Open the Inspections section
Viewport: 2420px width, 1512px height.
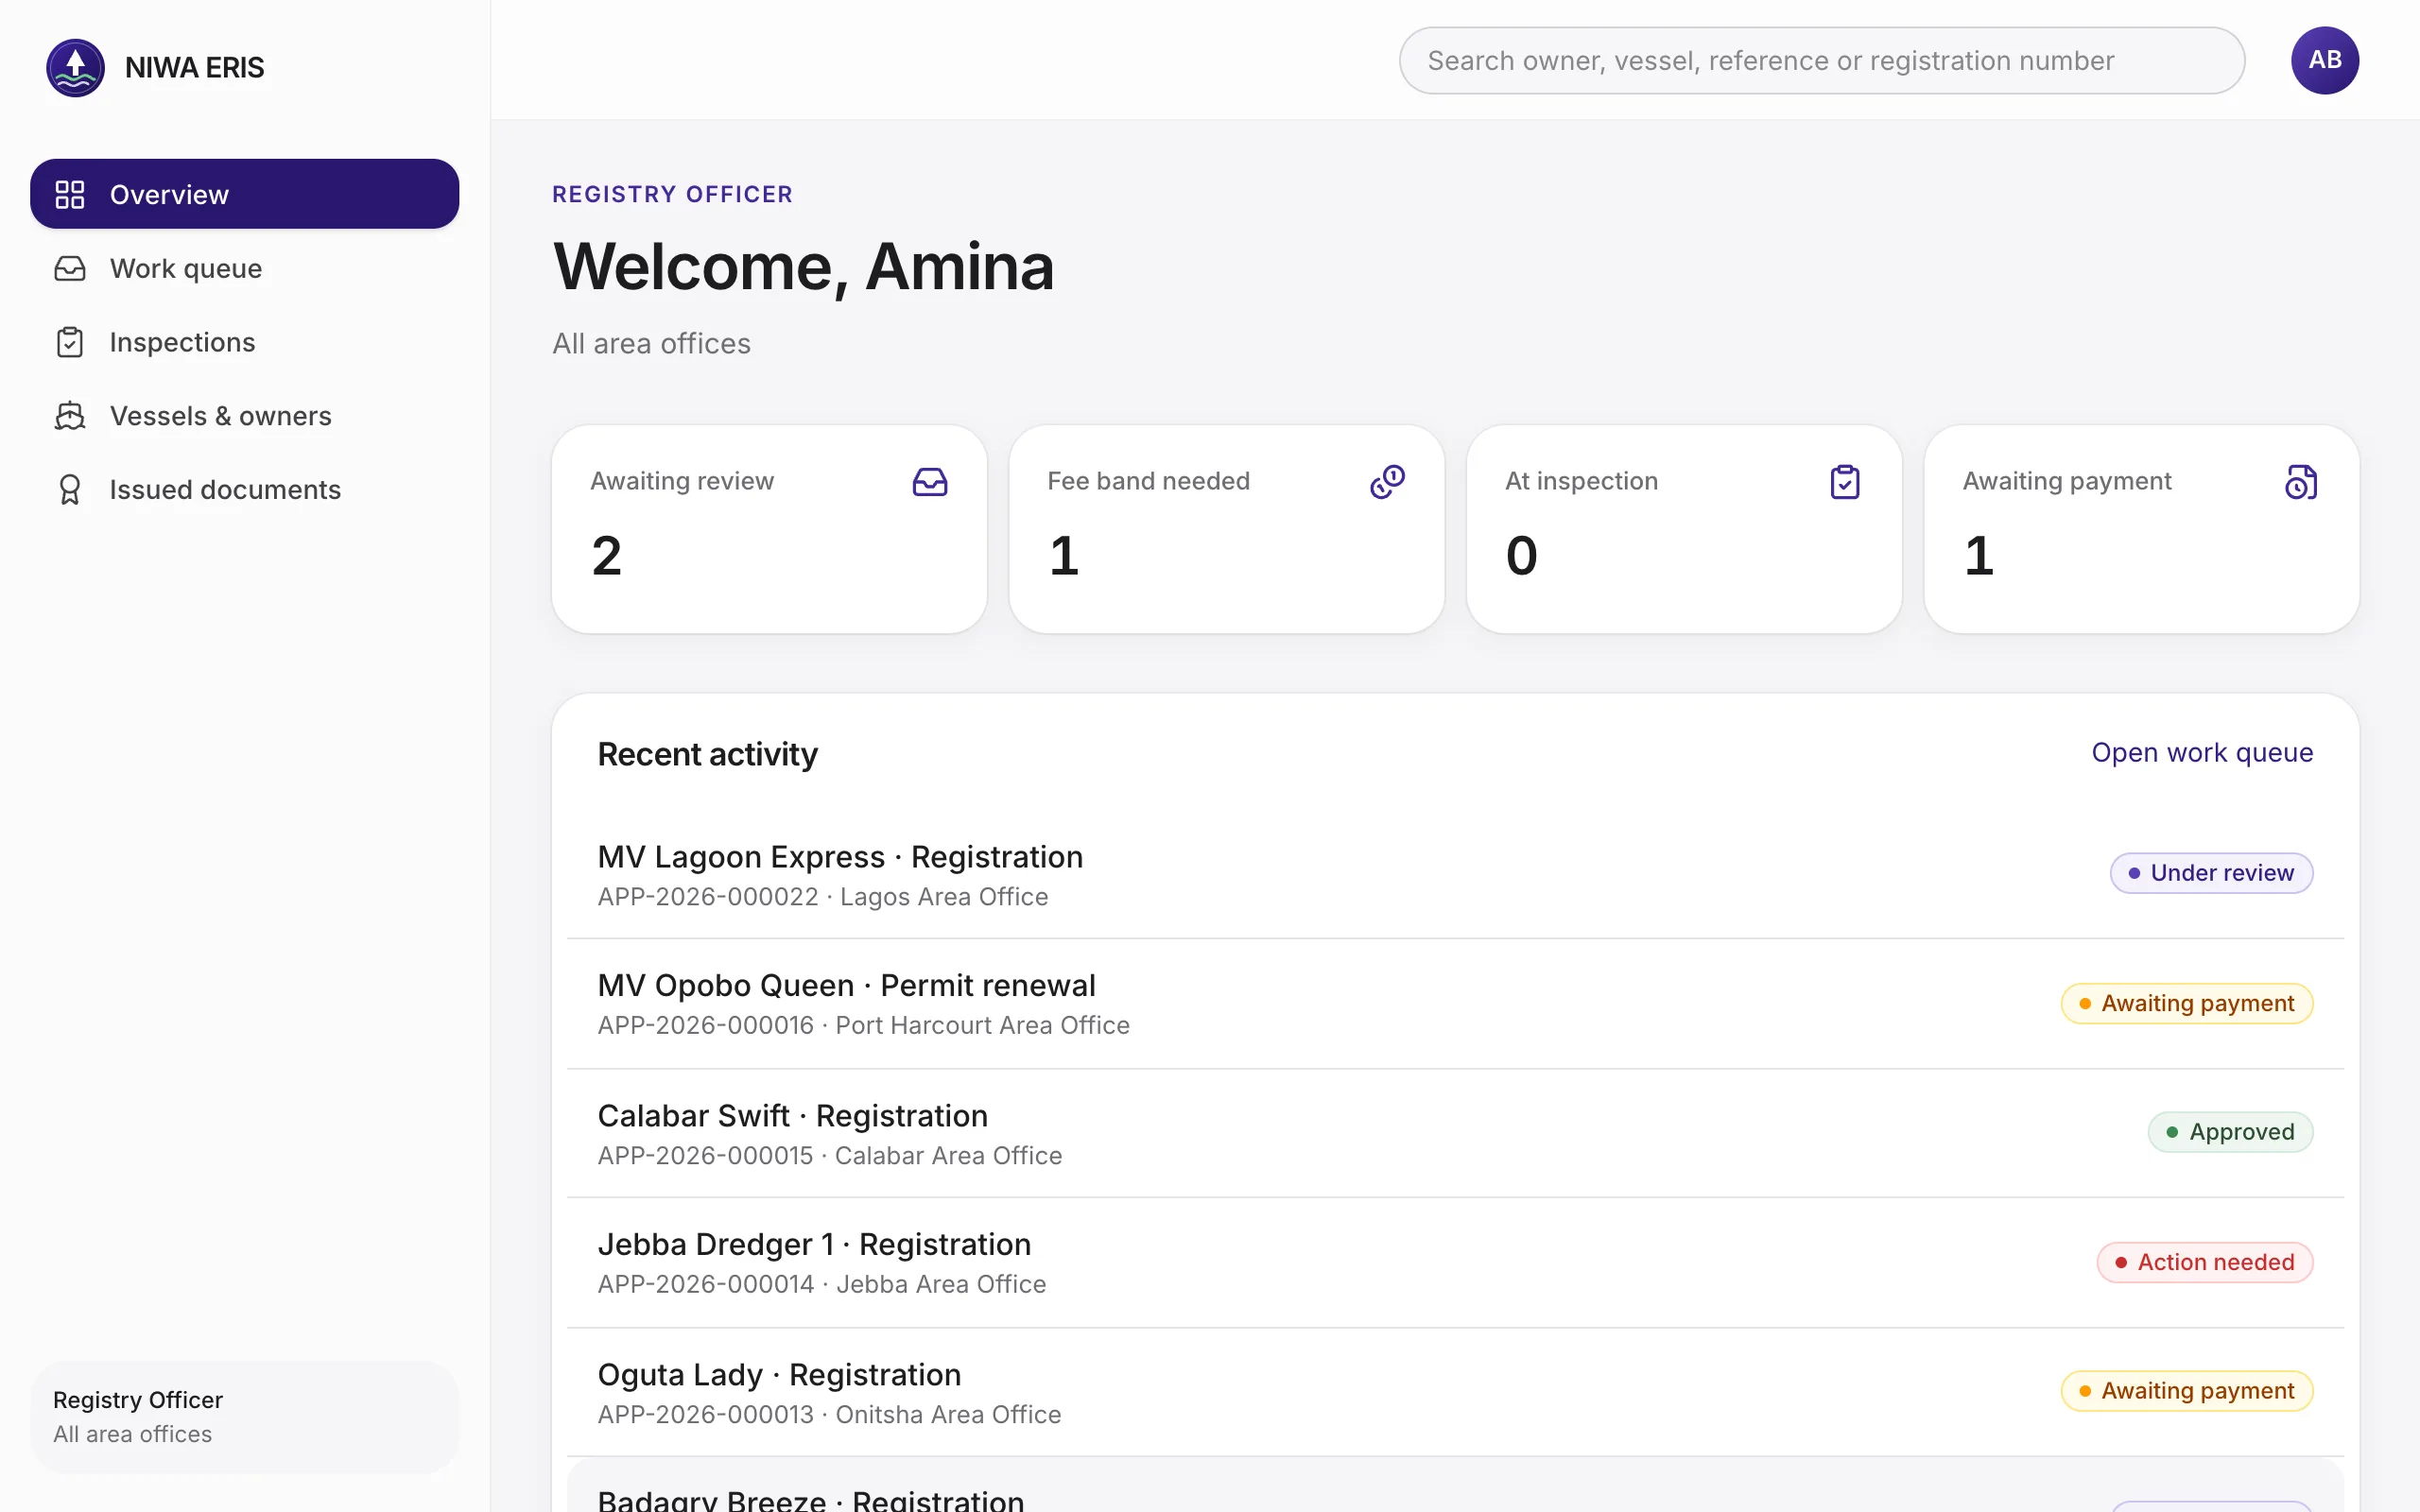click(x=245, y=342)
